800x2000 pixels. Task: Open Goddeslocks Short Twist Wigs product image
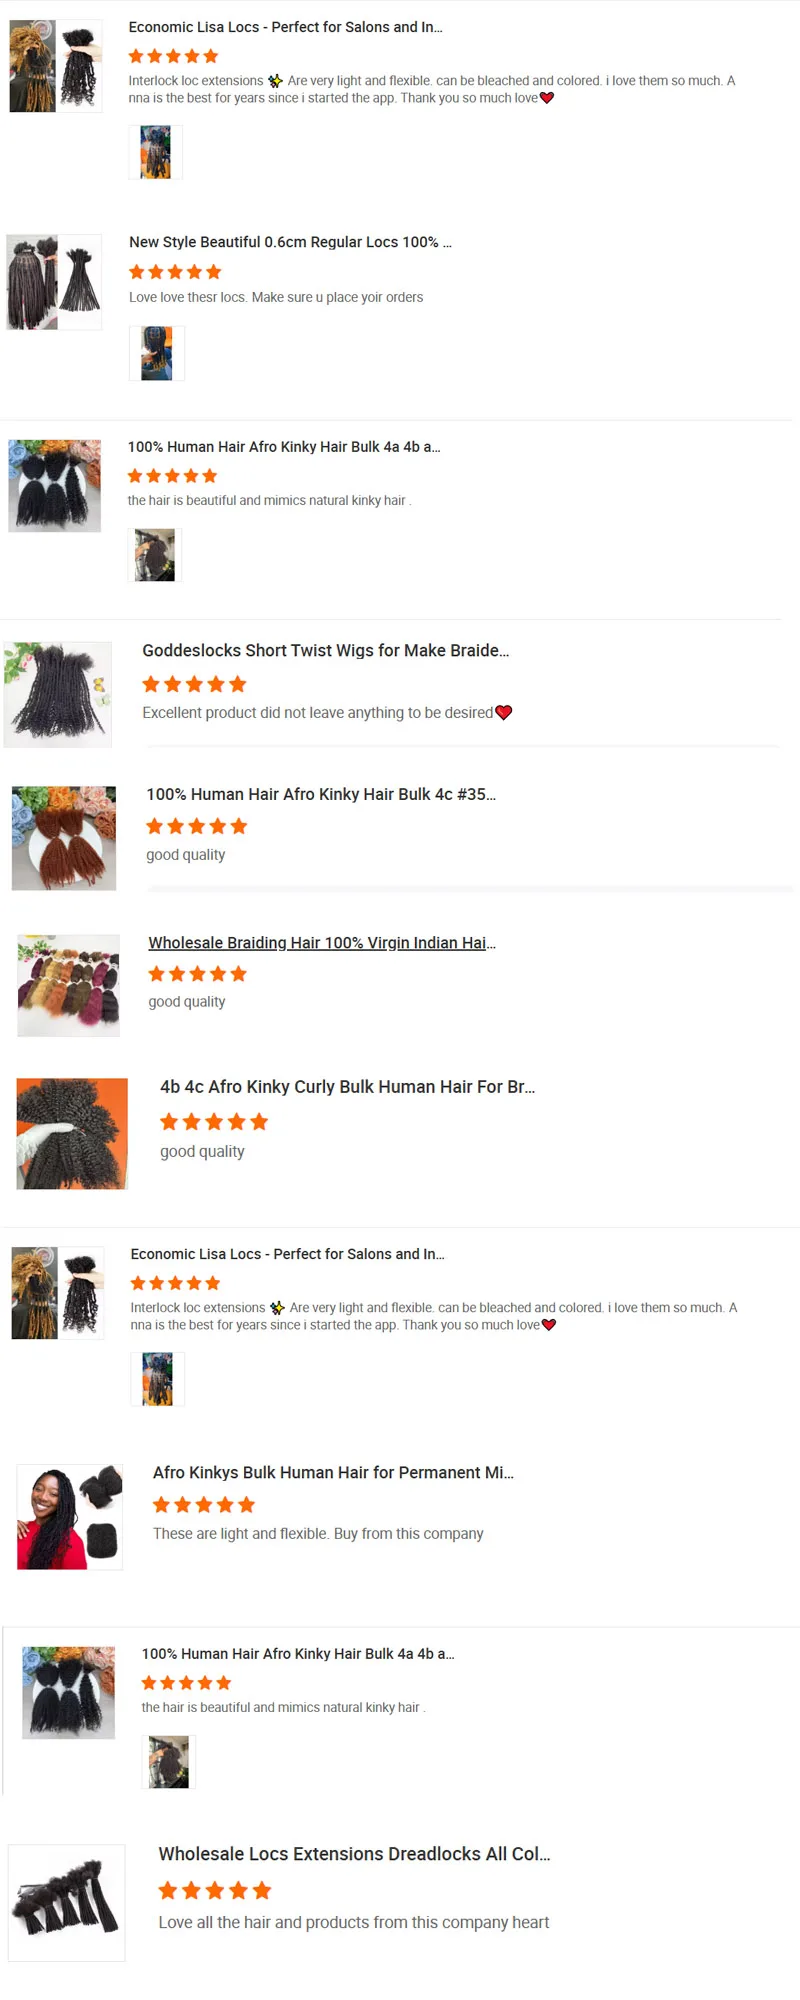[x=58, y=695]
